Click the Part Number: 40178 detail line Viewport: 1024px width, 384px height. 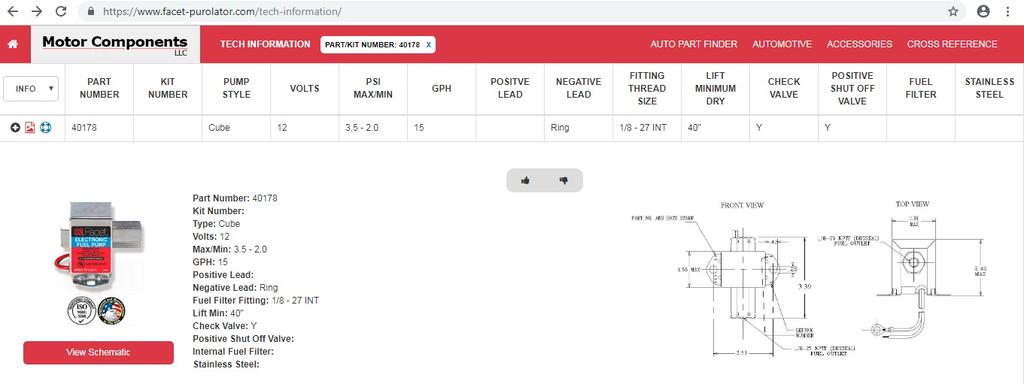234,198
